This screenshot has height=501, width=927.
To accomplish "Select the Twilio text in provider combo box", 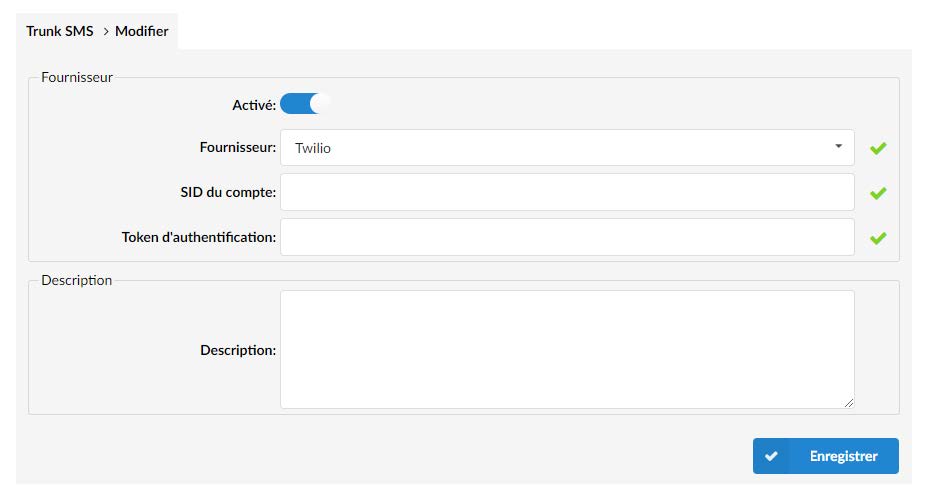I will (313, 148).
